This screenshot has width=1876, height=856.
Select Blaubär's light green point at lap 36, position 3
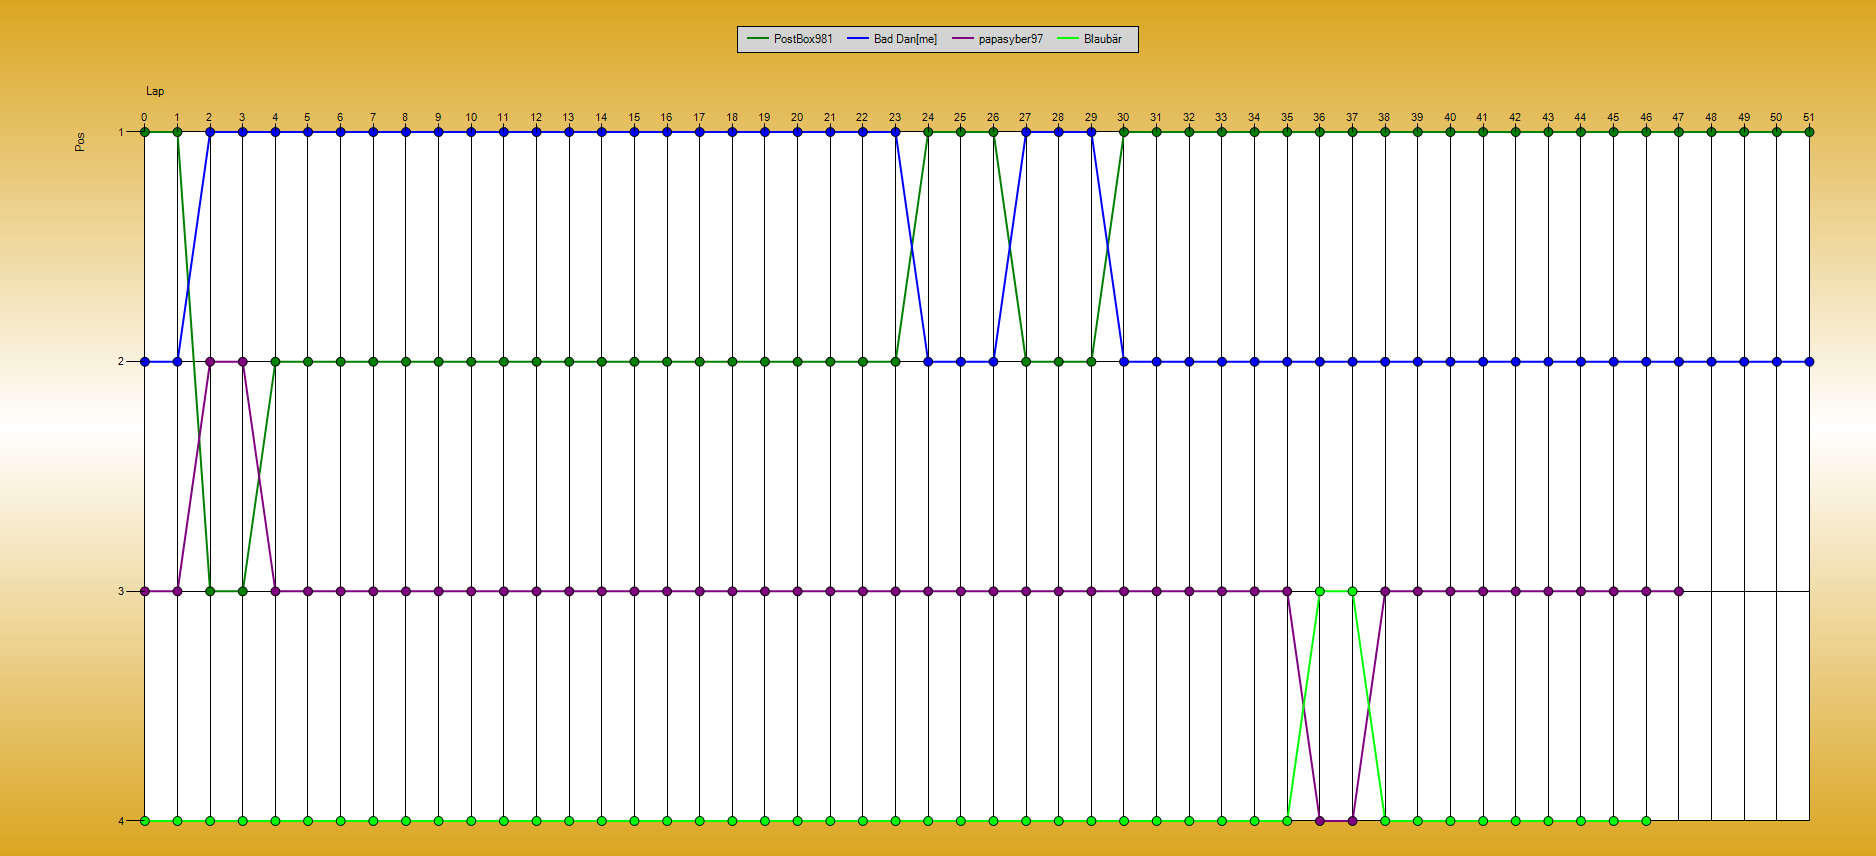(1320, 591)
